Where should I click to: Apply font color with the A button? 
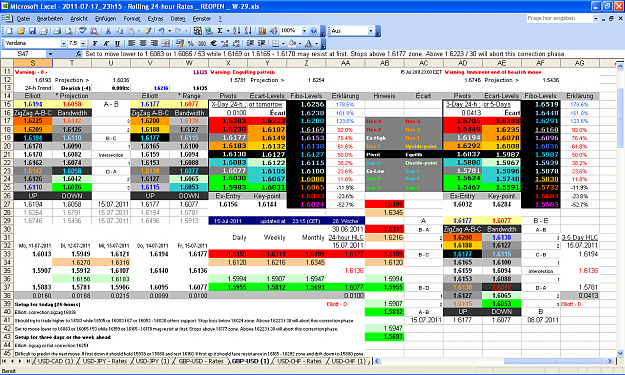pos(309,43)
